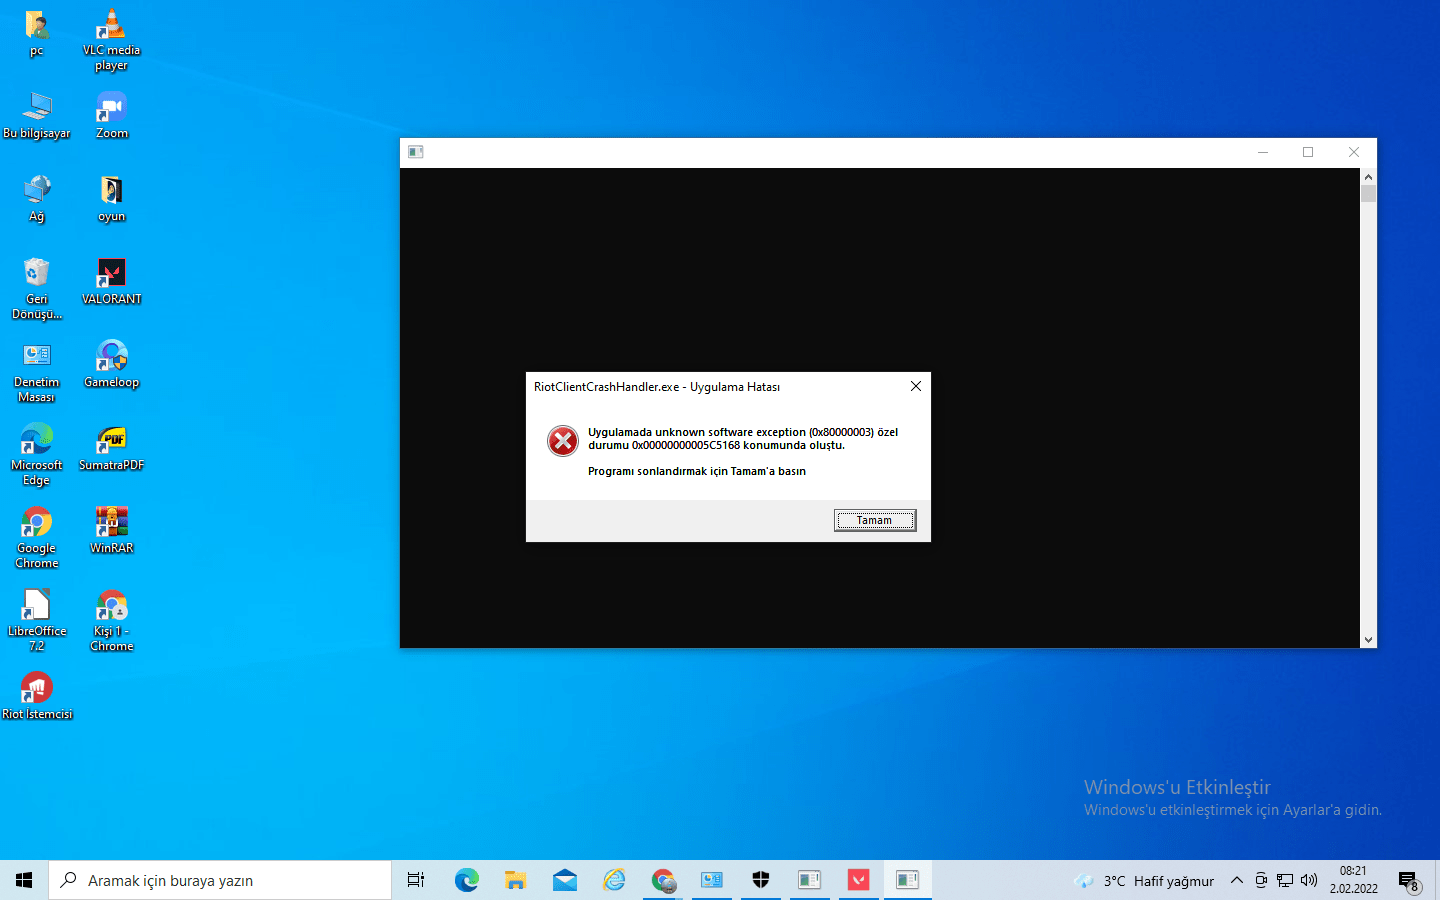Select the SumatraPDF desktop shortcut
Viewport: 1440px width, 900px height.
tap(111, 448)
